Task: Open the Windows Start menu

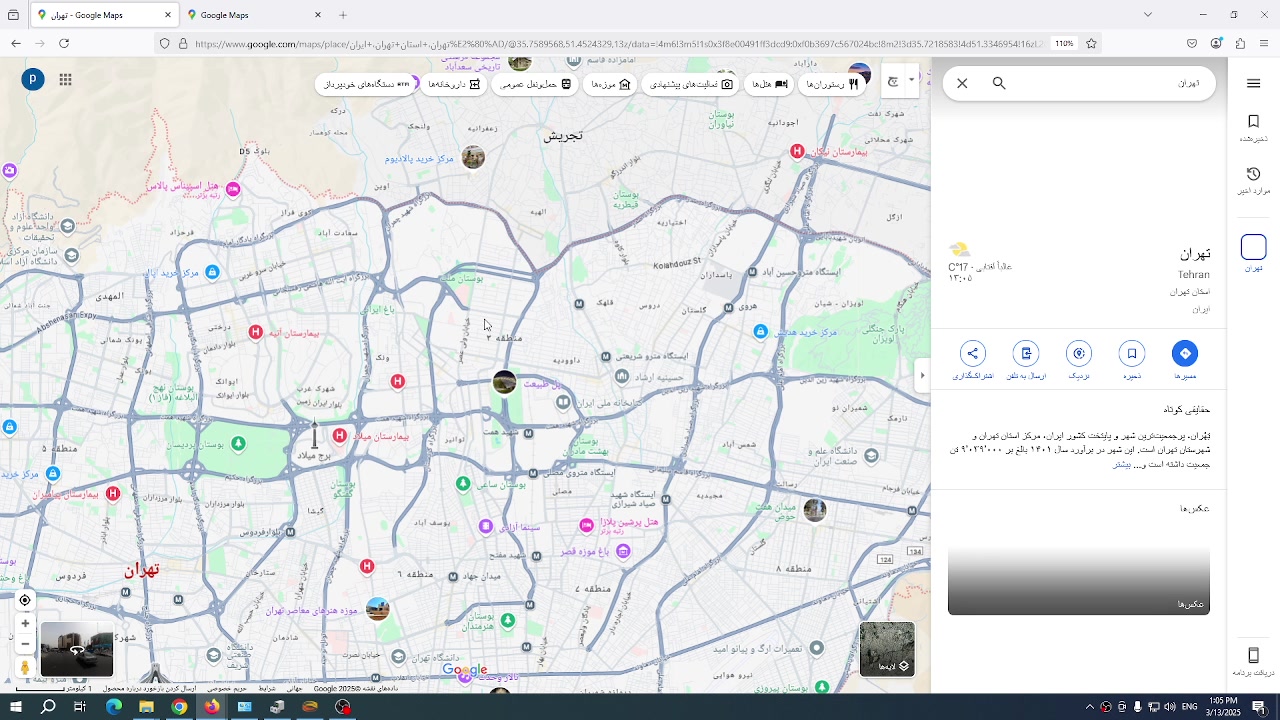Action: point(16,707)
